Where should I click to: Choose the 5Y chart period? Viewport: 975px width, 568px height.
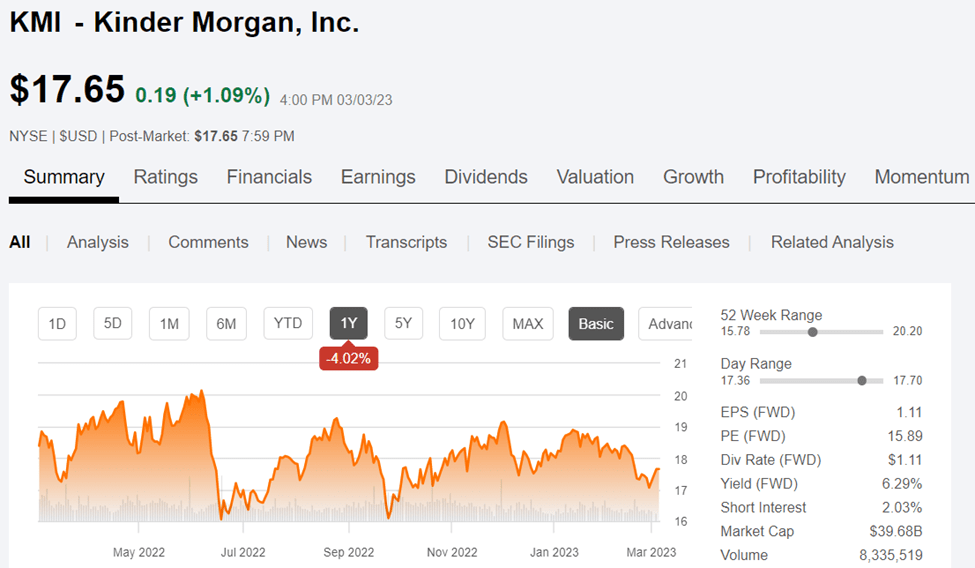coord(403,323)
